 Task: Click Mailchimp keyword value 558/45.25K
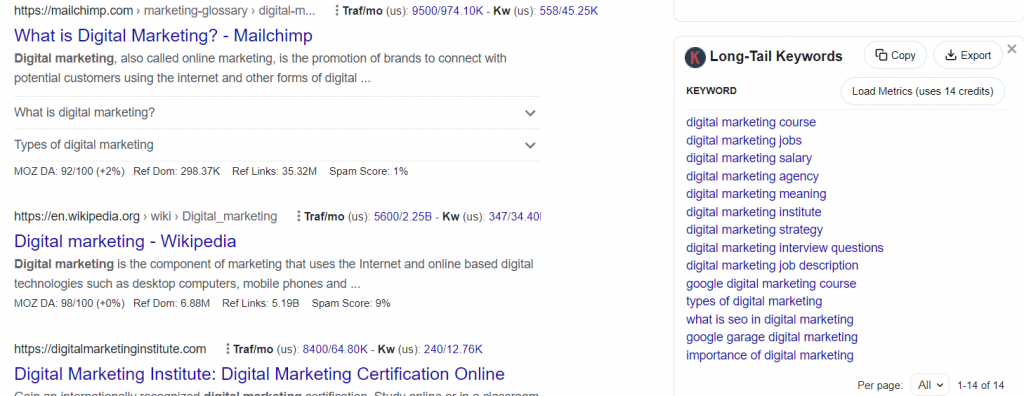pyautogui.click(x=569, y=11)
